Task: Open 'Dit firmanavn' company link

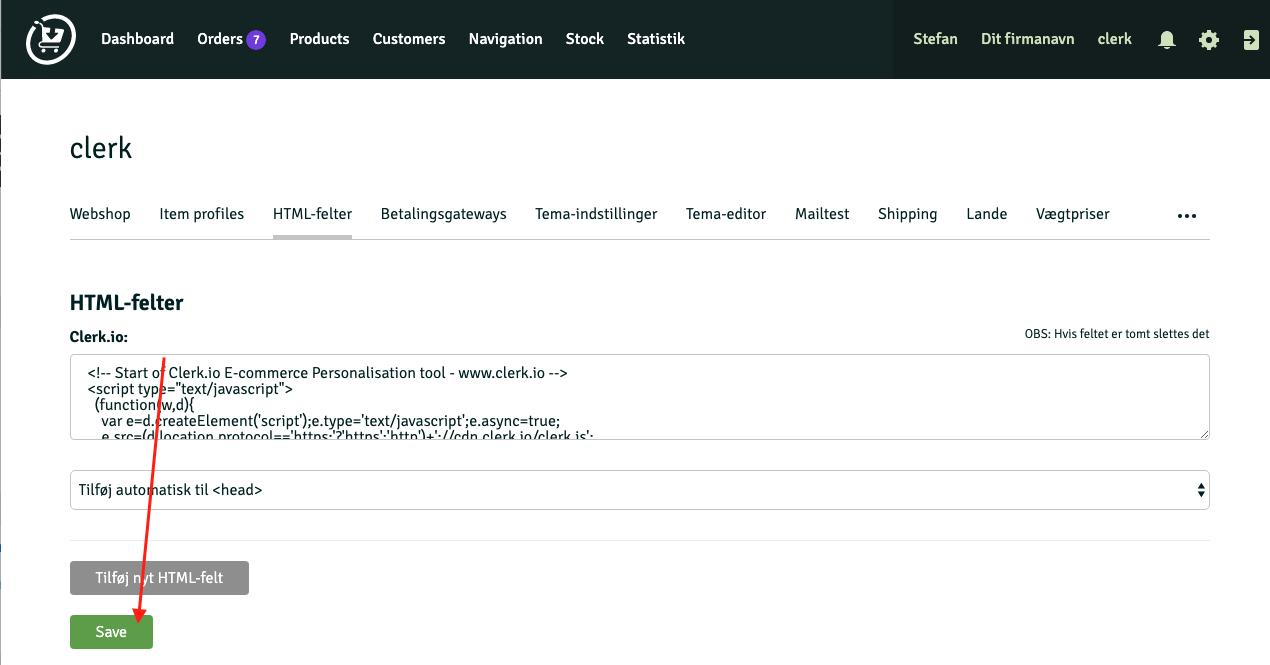Action: click(1027, 39)
